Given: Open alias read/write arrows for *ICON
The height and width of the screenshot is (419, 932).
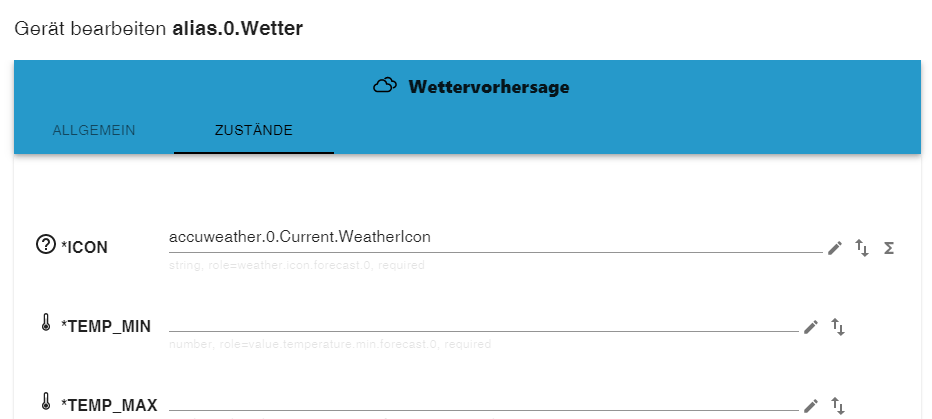Looking at the screenshot, I should pyautogui.click(x=862, y=248).
